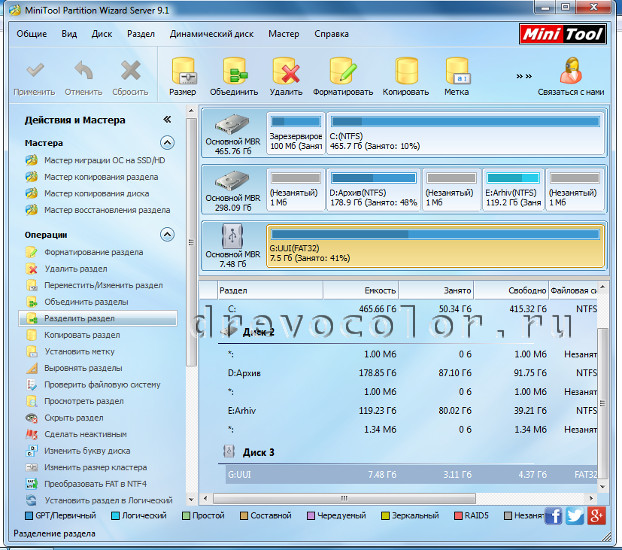Sort by the Емкость column header

[361, 290]
